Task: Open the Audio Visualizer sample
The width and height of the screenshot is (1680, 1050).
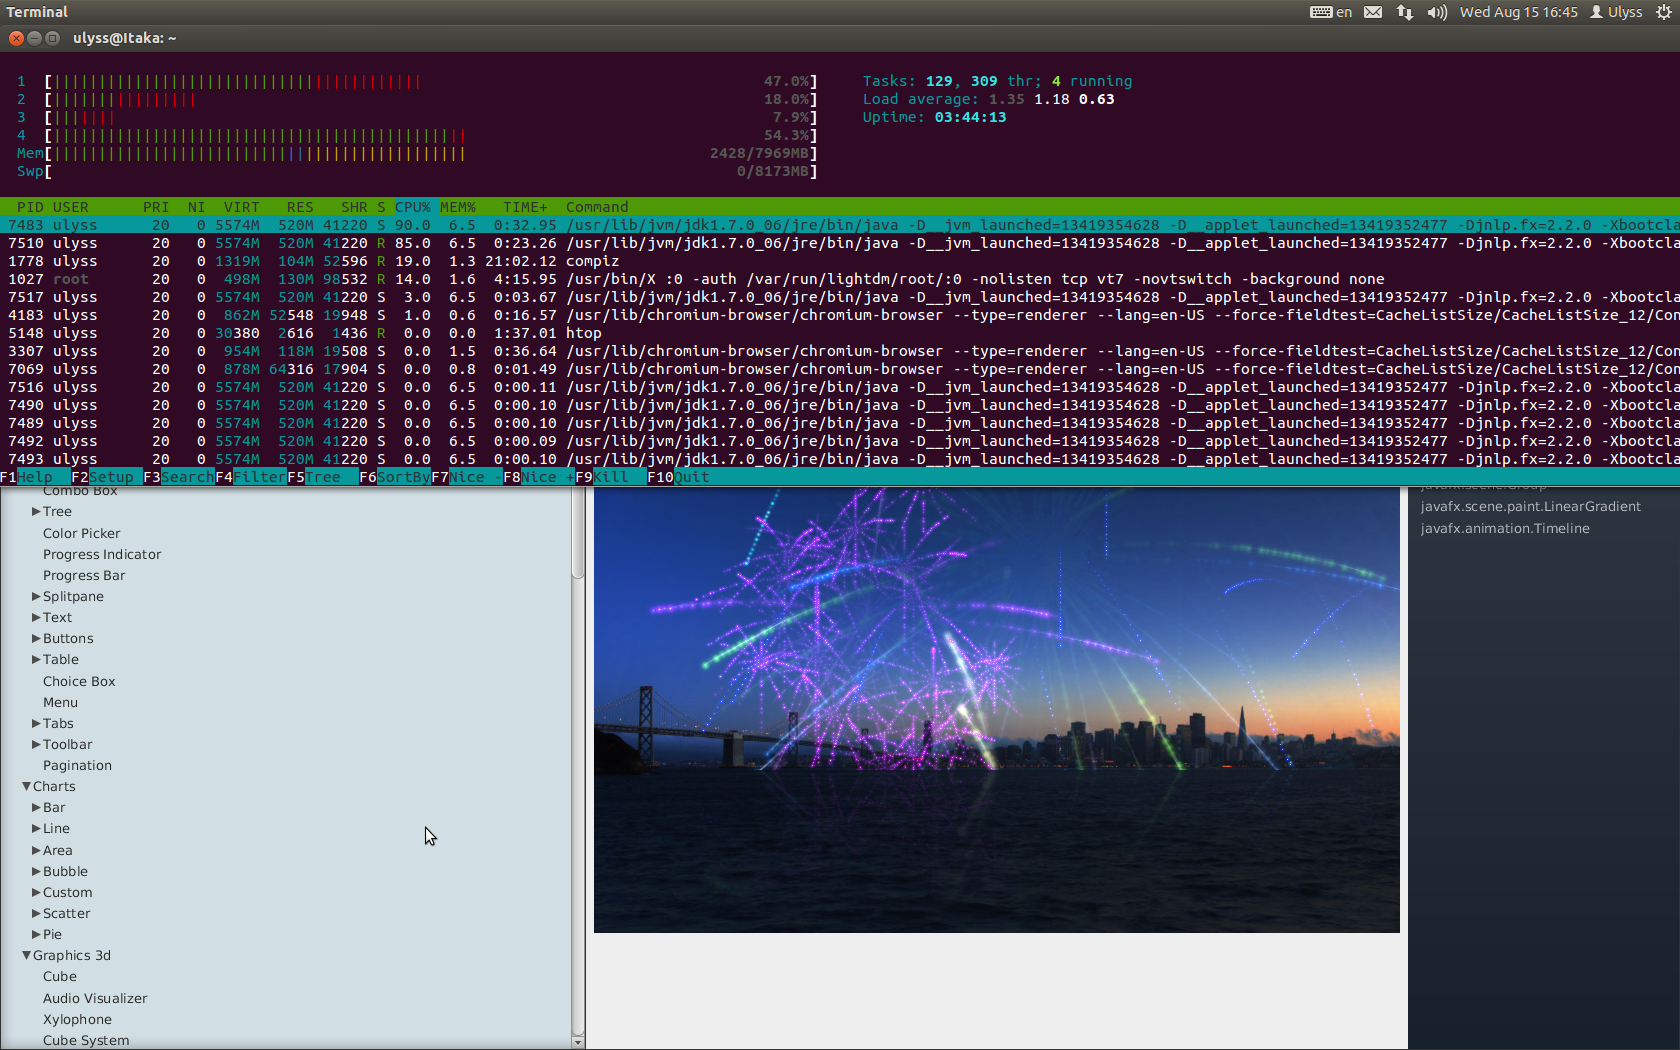Action: pyautogui.click(x=95, y=998)
